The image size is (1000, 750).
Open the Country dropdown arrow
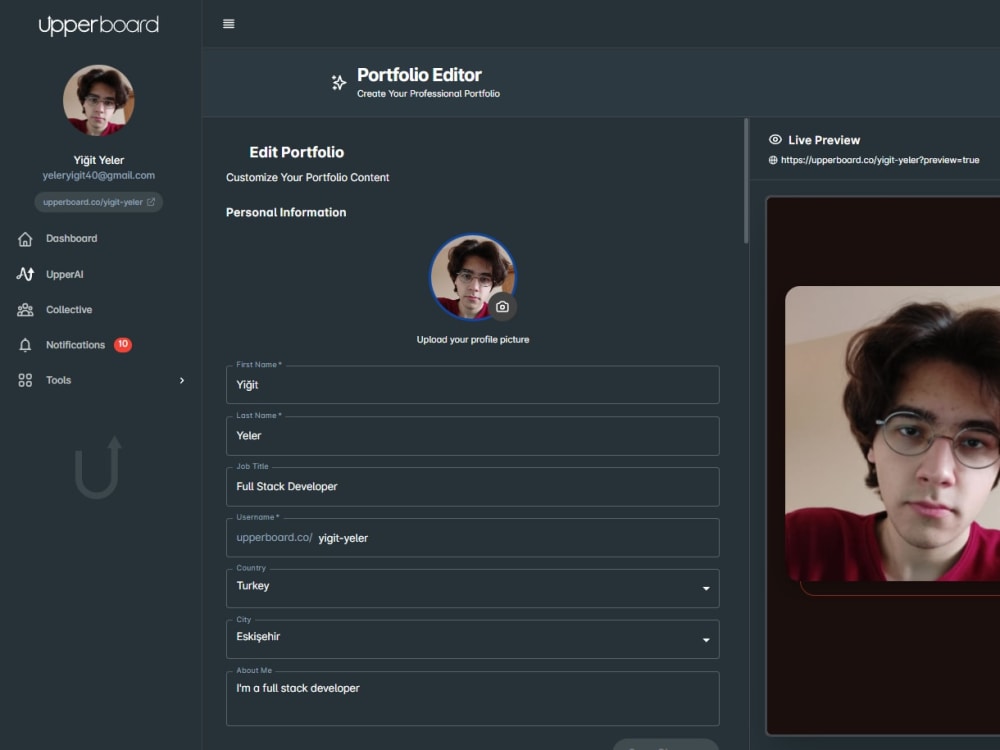click(x=706, y=588)
